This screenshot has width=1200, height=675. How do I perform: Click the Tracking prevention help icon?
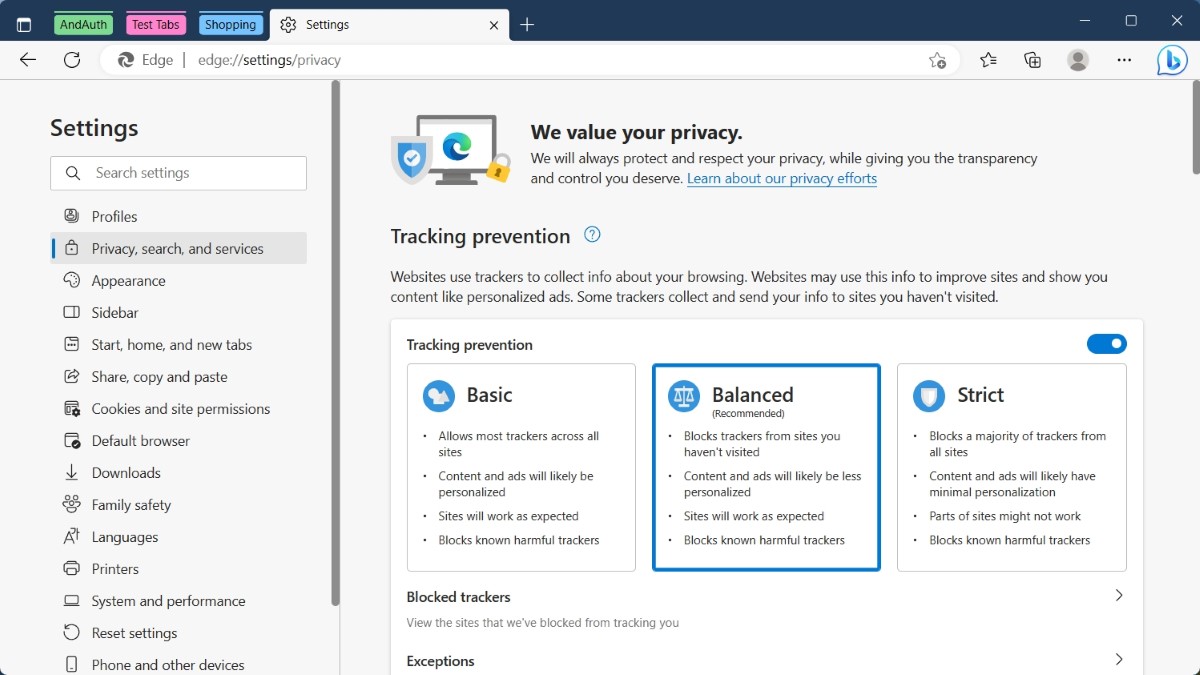(592, 235)
